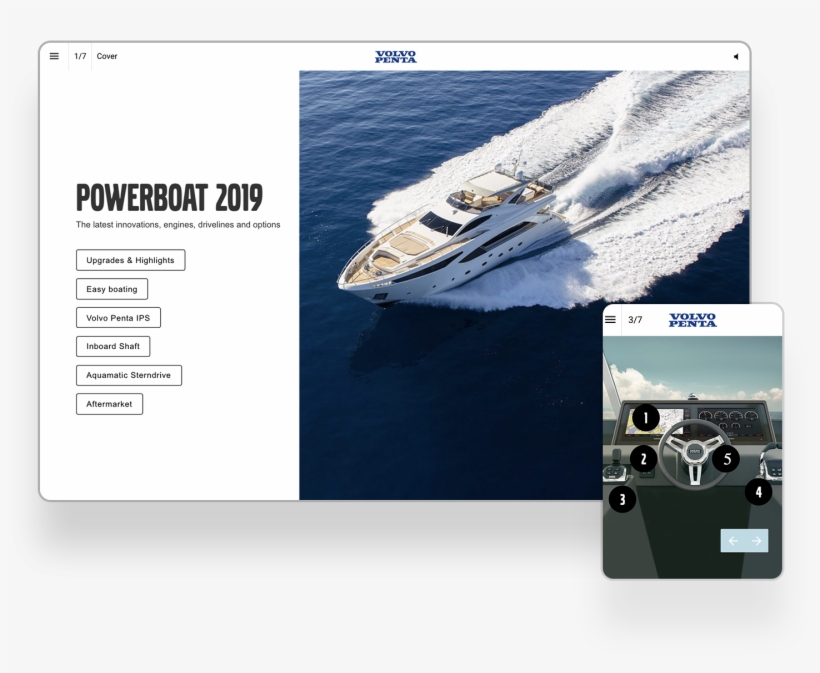
Task: Select the Upgrades & Highlights section
Action: 130,260
